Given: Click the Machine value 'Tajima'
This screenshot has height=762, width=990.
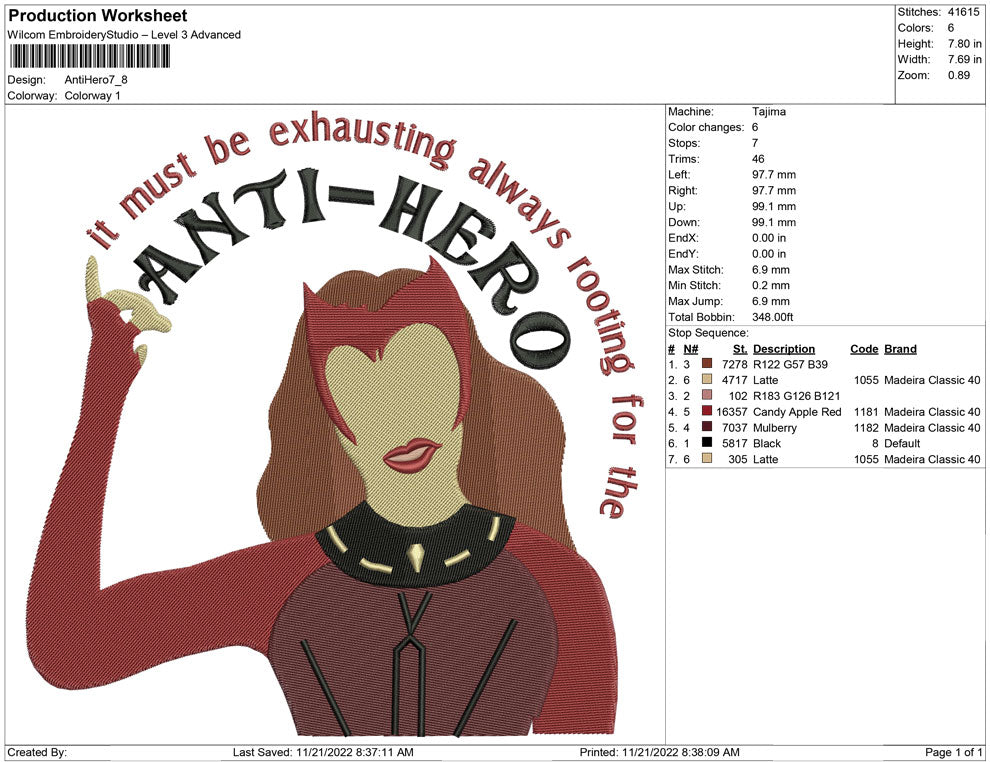Looking at the screenshot, I should tap(768, 112).
